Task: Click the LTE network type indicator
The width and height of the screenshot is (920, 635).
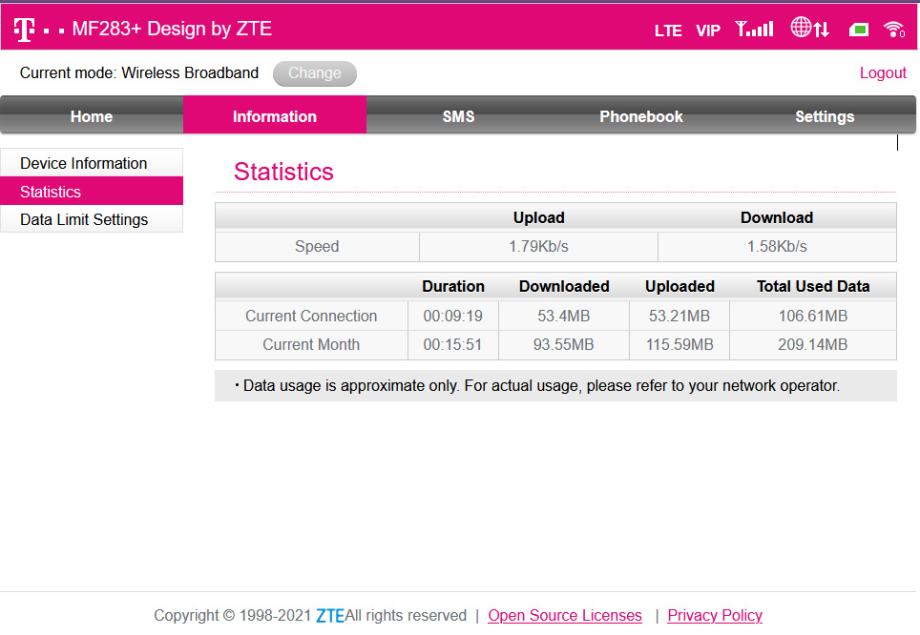Action: pos(668,24)
